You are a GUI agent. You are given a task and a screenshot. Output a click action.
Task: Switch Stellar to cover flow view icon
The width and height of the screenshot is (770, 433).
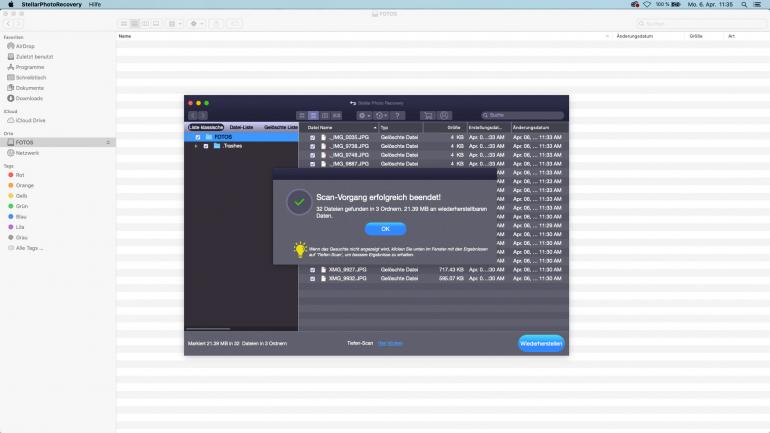(x=336, y=115)
